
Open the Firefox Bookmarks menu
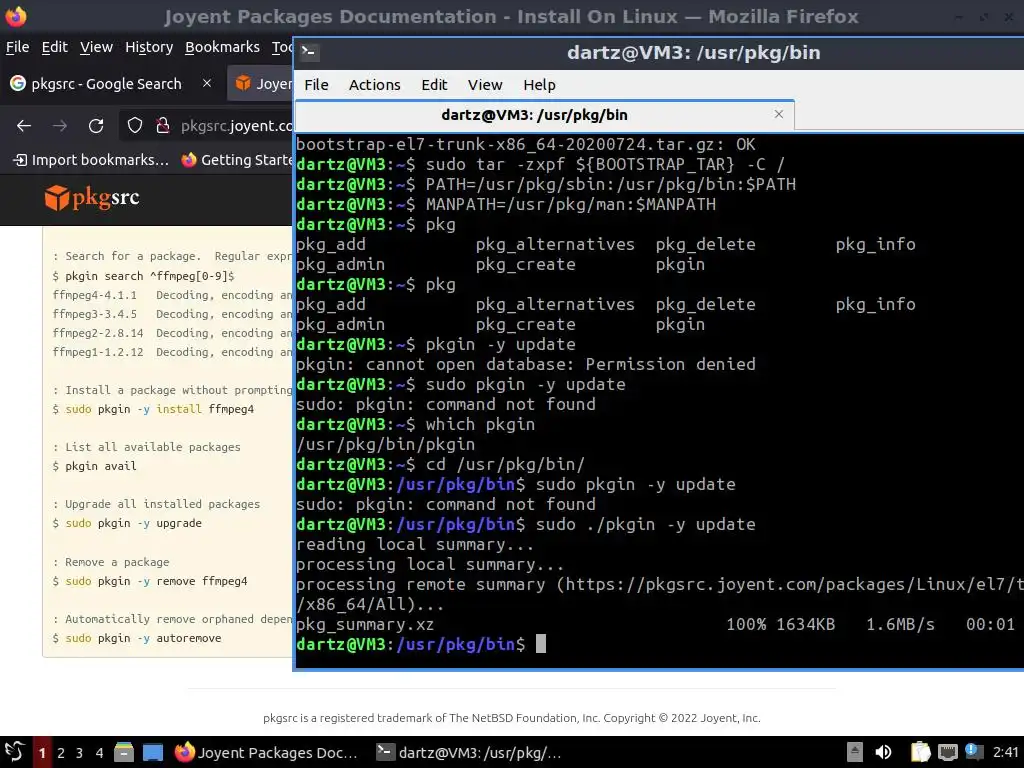[222, 47]
